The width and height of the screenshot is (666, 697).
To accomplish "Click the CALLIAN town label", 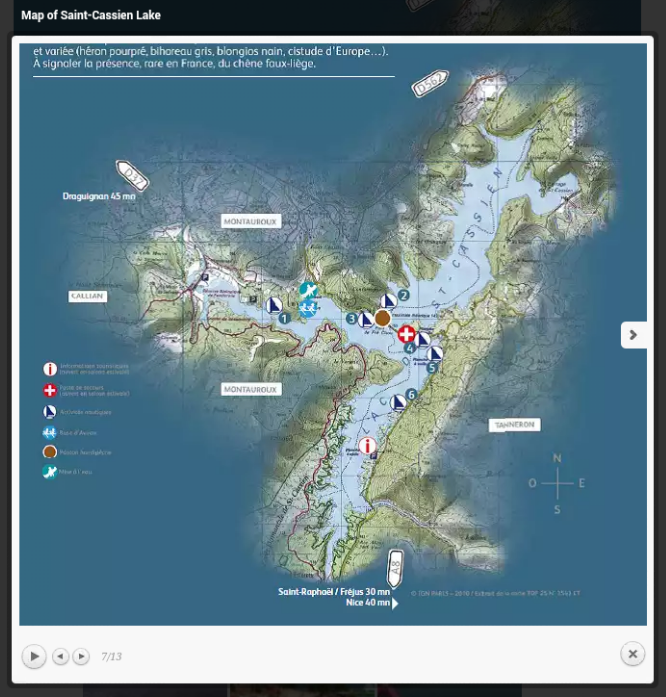I will [x=87, y=296].
